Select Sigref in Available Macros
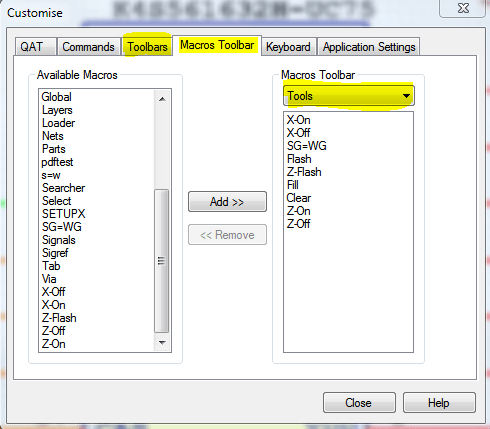Image resolution: width=490 pixels, height=429 pixels. point(55,253)
